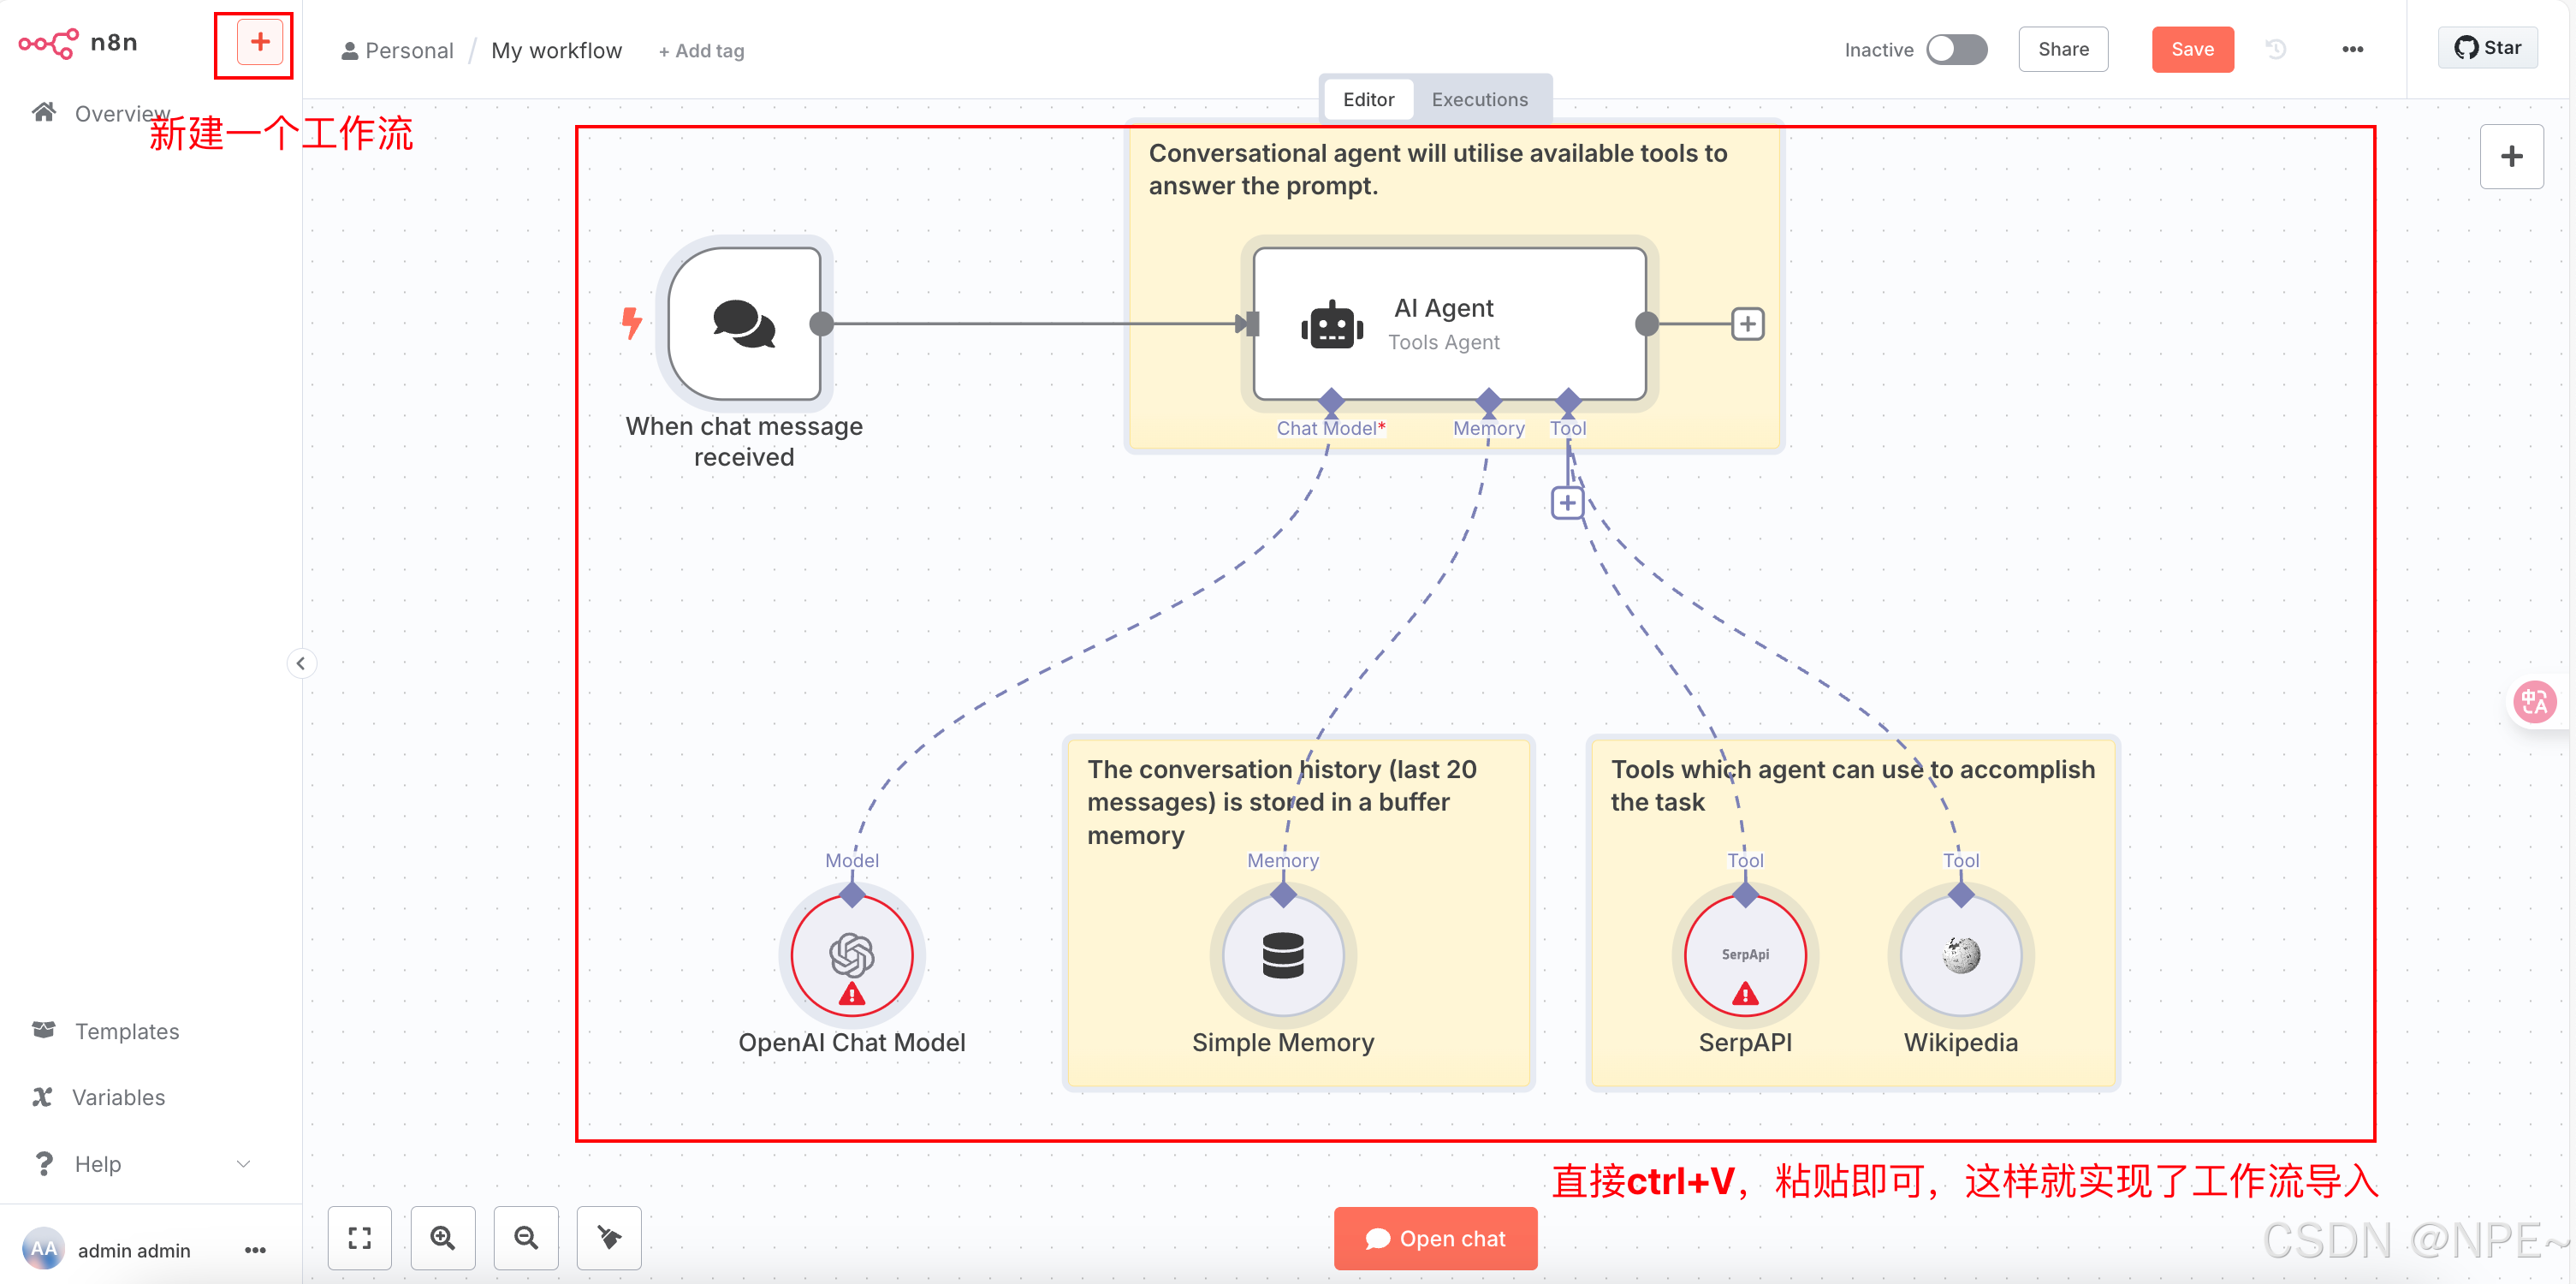Click the Open chat button
Image resolution: width=2576 pixels, height=1284 pixels.
[1435, 1238]
